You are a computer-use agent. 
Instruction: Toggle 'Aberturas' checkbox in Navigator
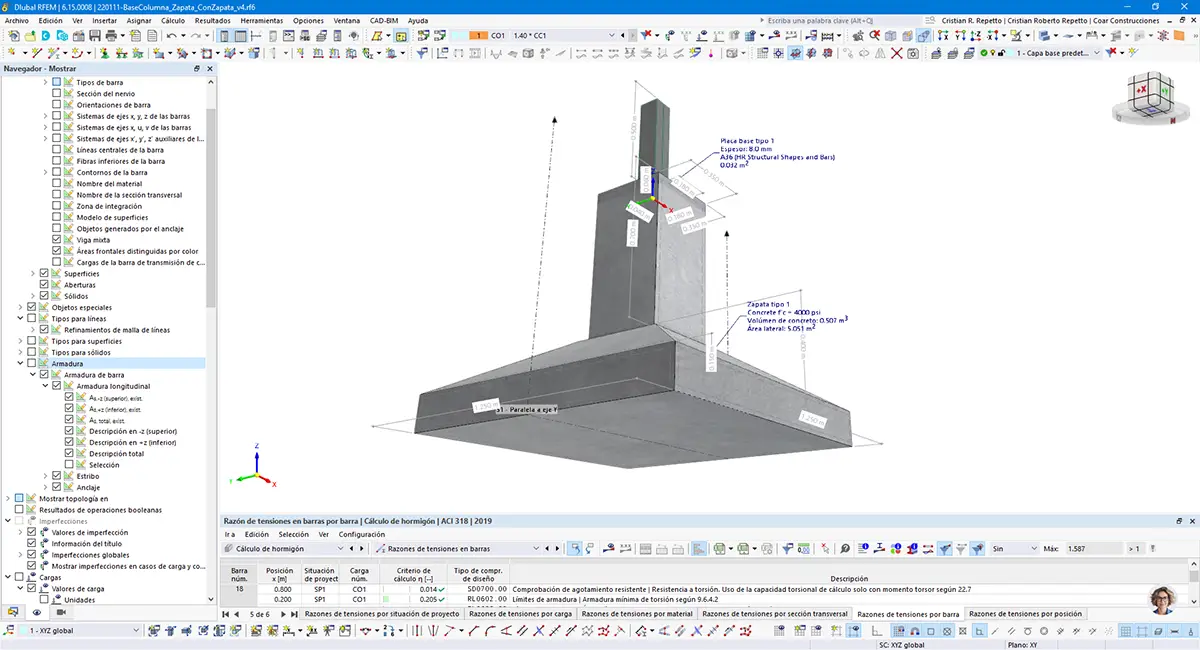tap(44, 285)
